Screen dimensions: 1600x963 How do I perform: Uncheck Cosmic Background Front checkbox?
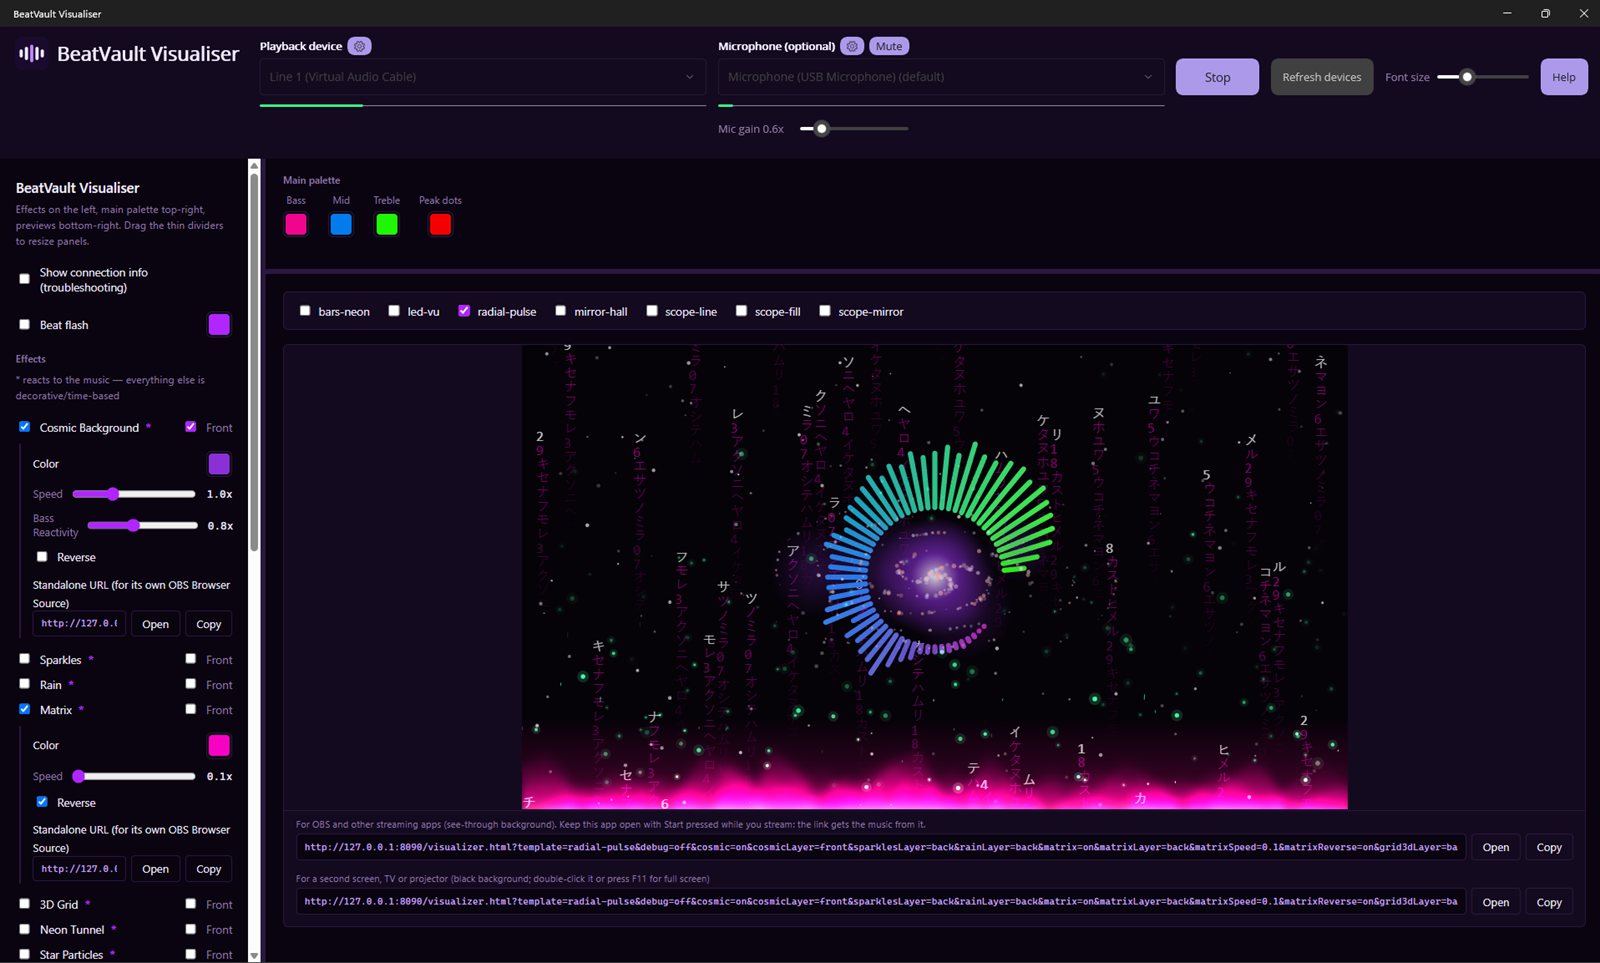191,427
